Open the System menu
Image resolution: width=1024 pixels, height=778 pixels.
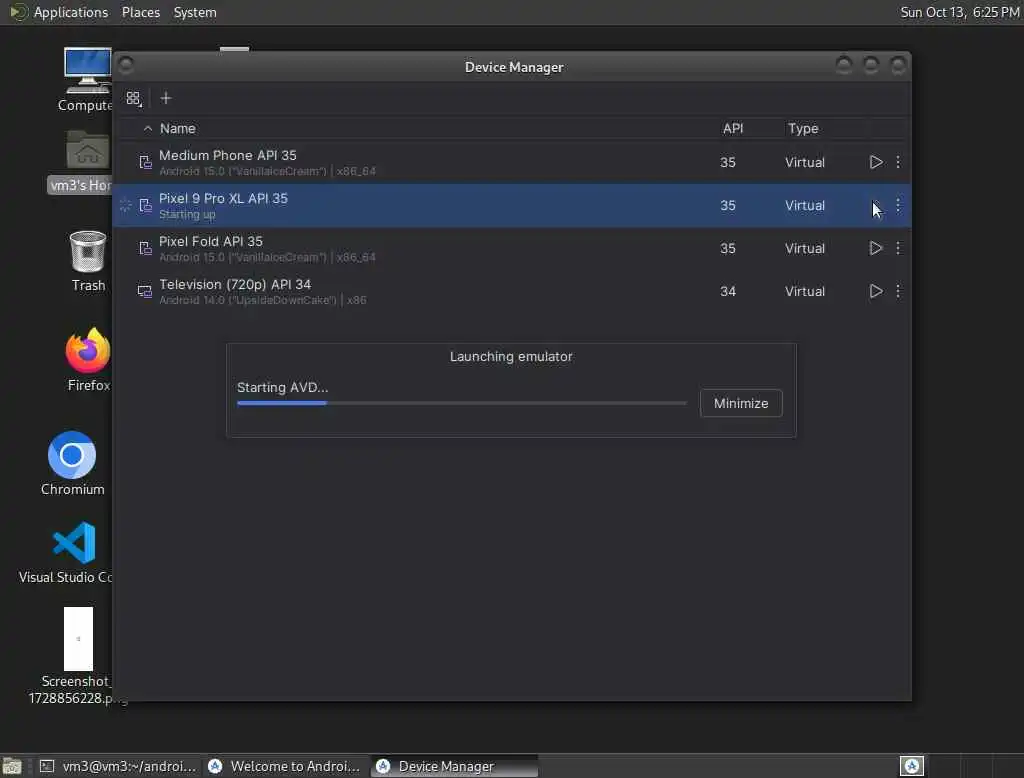click(x=195, y=12)
